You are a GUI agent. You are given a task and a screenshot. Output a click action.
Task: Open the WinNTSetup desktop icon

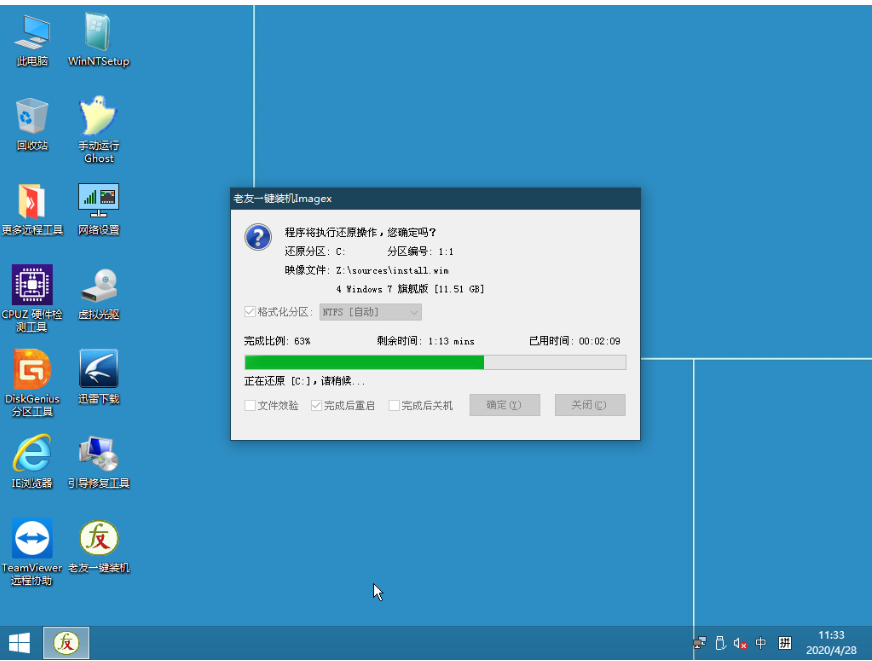(98, 35)
